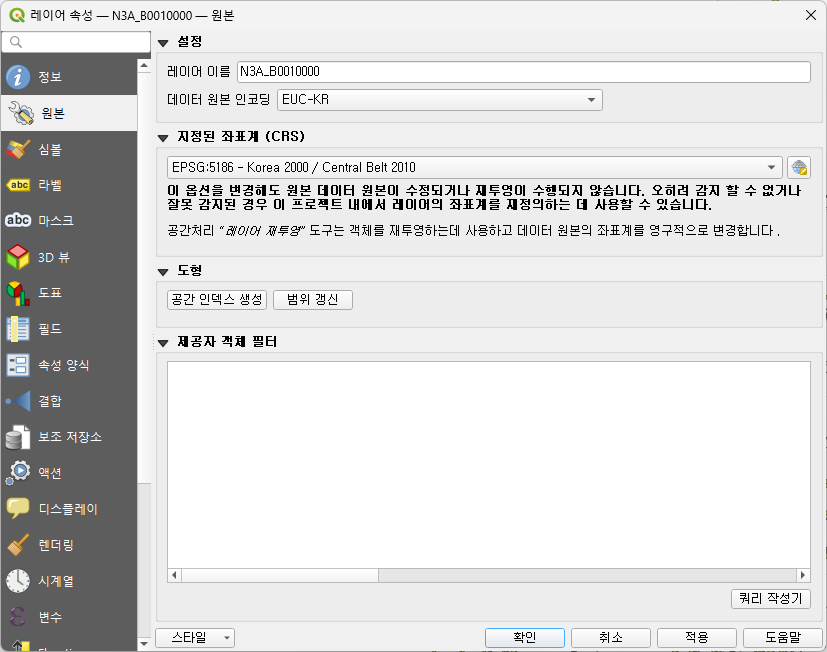Viewport: 827px width, 652px height.
Task: Open the 도표 (Diagrams) chart icon
Action: [18, 293]
